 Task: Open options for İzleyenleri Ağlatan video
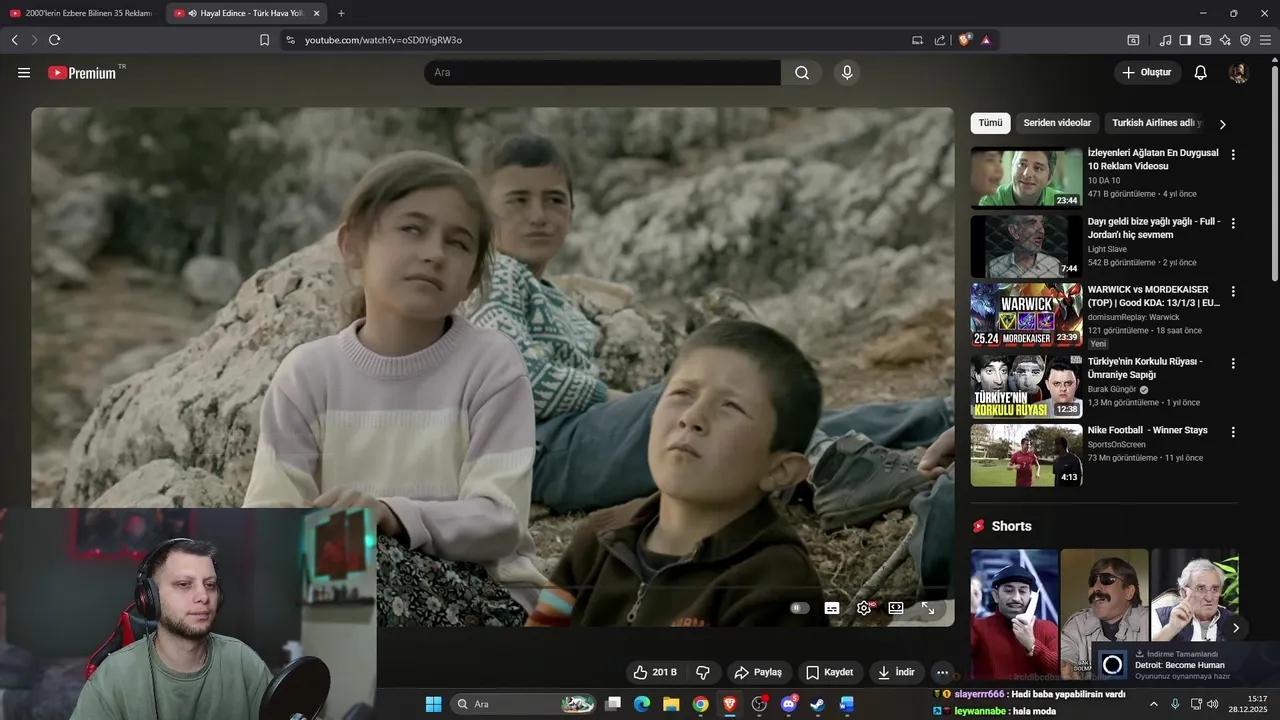point(1233,155)
